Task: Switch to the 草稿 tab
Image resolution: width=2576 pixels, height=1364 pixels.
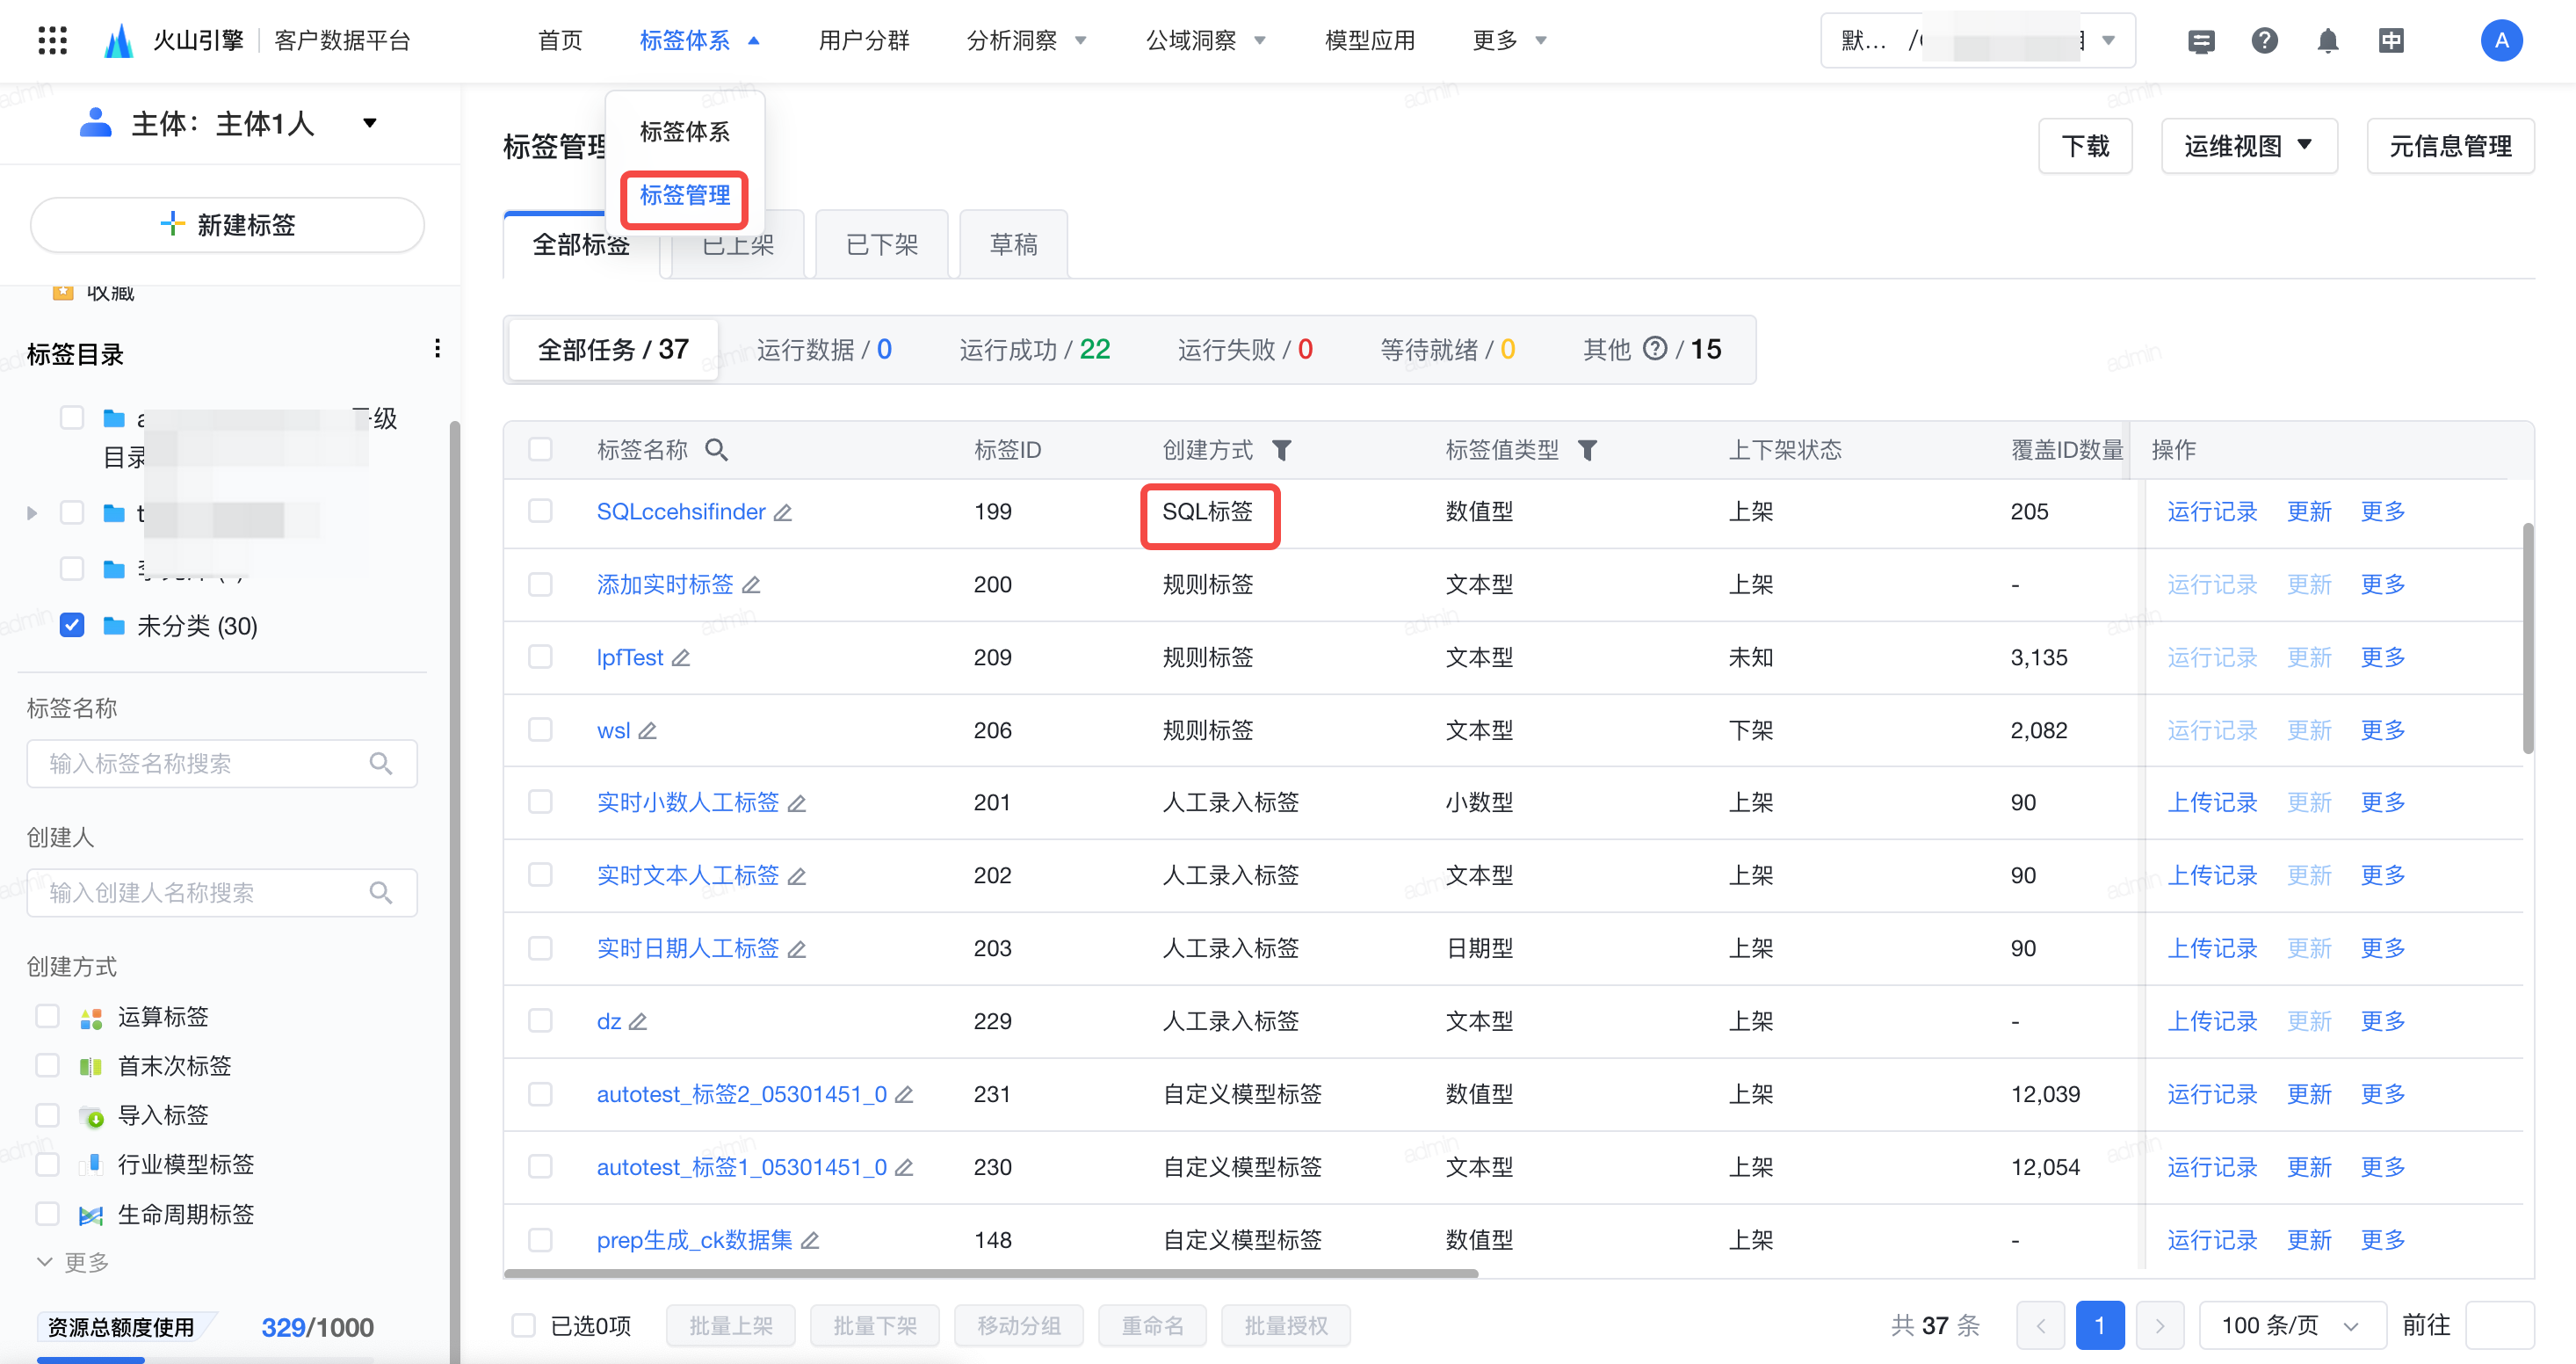Action: [x=1013, y=245]
